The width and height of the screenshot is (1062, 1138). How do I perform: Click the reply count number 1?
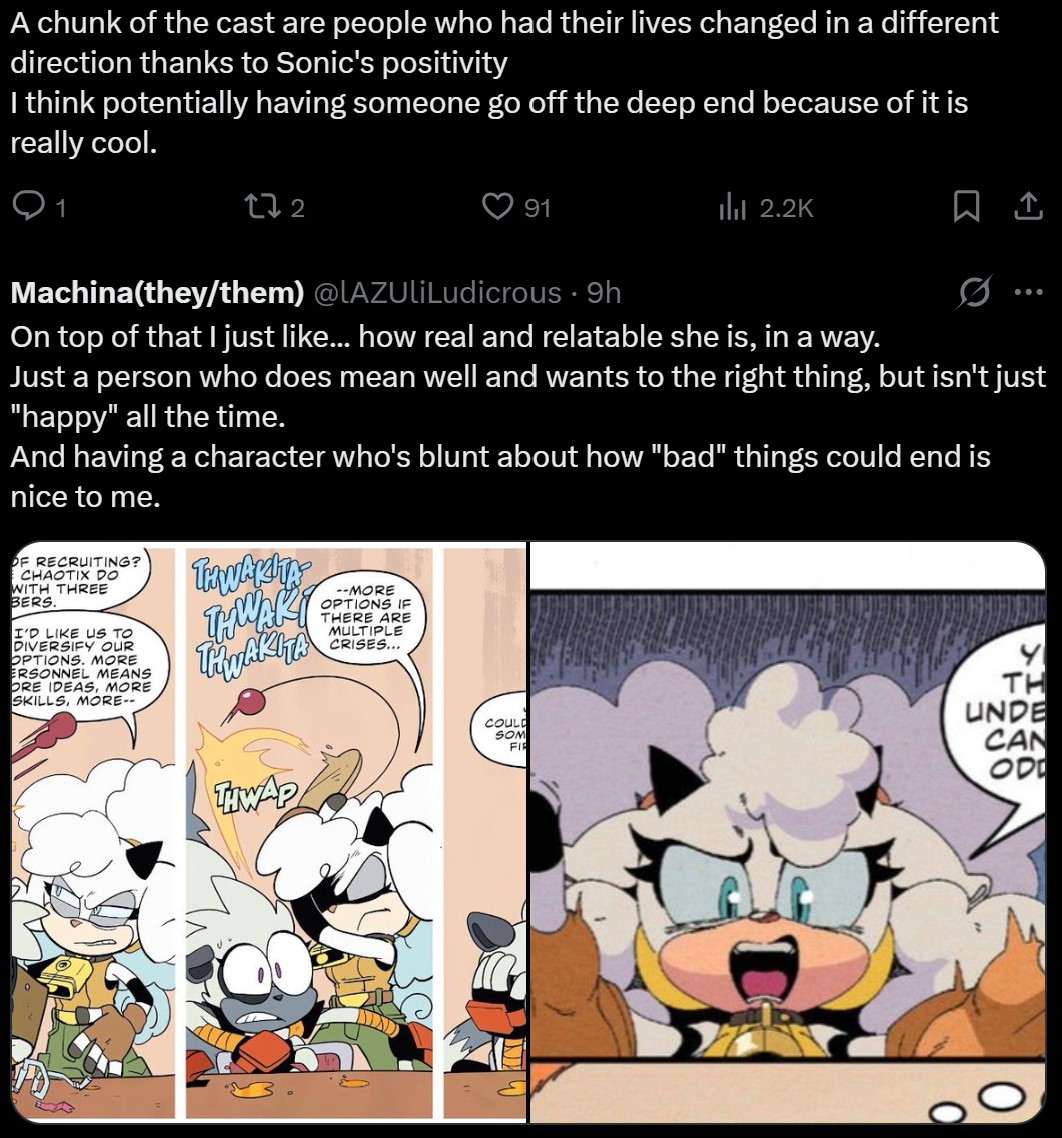click(x=61, y=209)
